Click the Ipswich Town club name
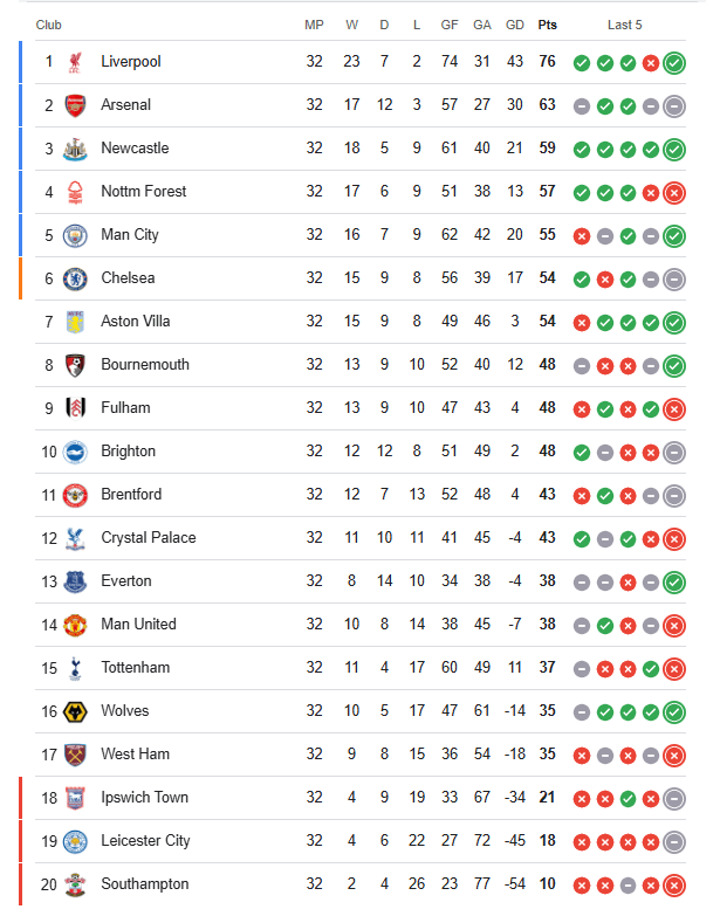This screenshot has height=923, width=720. (144, 797)
